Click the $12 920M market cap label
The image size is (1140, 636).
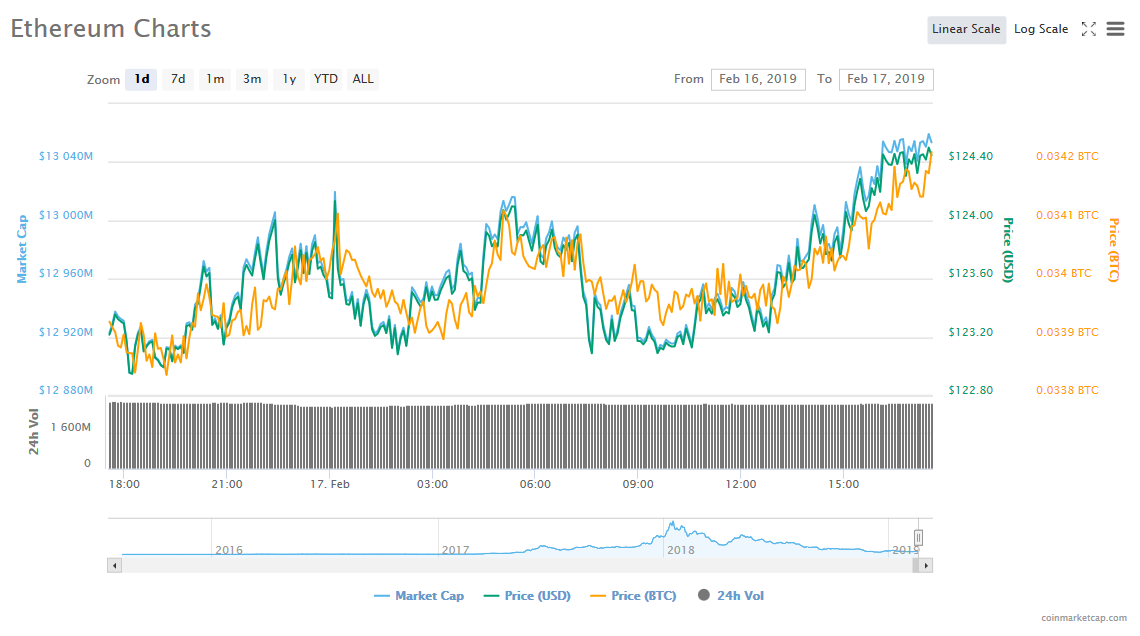66,332
